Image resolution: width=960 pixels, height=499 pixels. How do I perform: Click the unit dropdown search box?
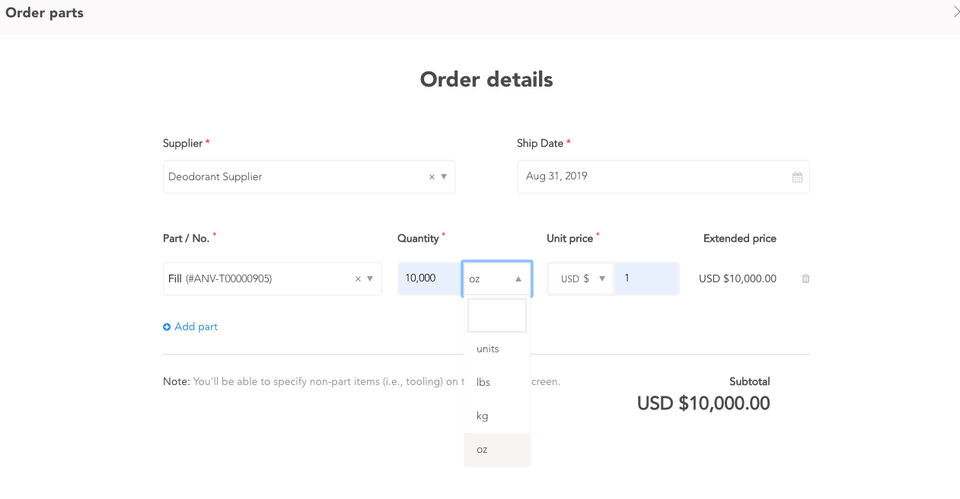497,315
